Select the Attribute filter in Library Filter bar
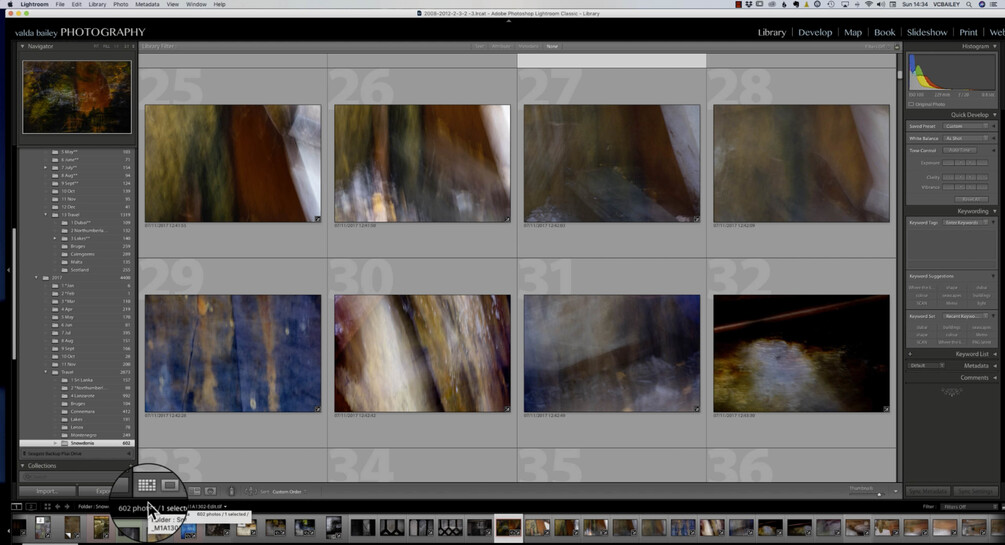The image size is (1005, 545). (x=501, y=46)
